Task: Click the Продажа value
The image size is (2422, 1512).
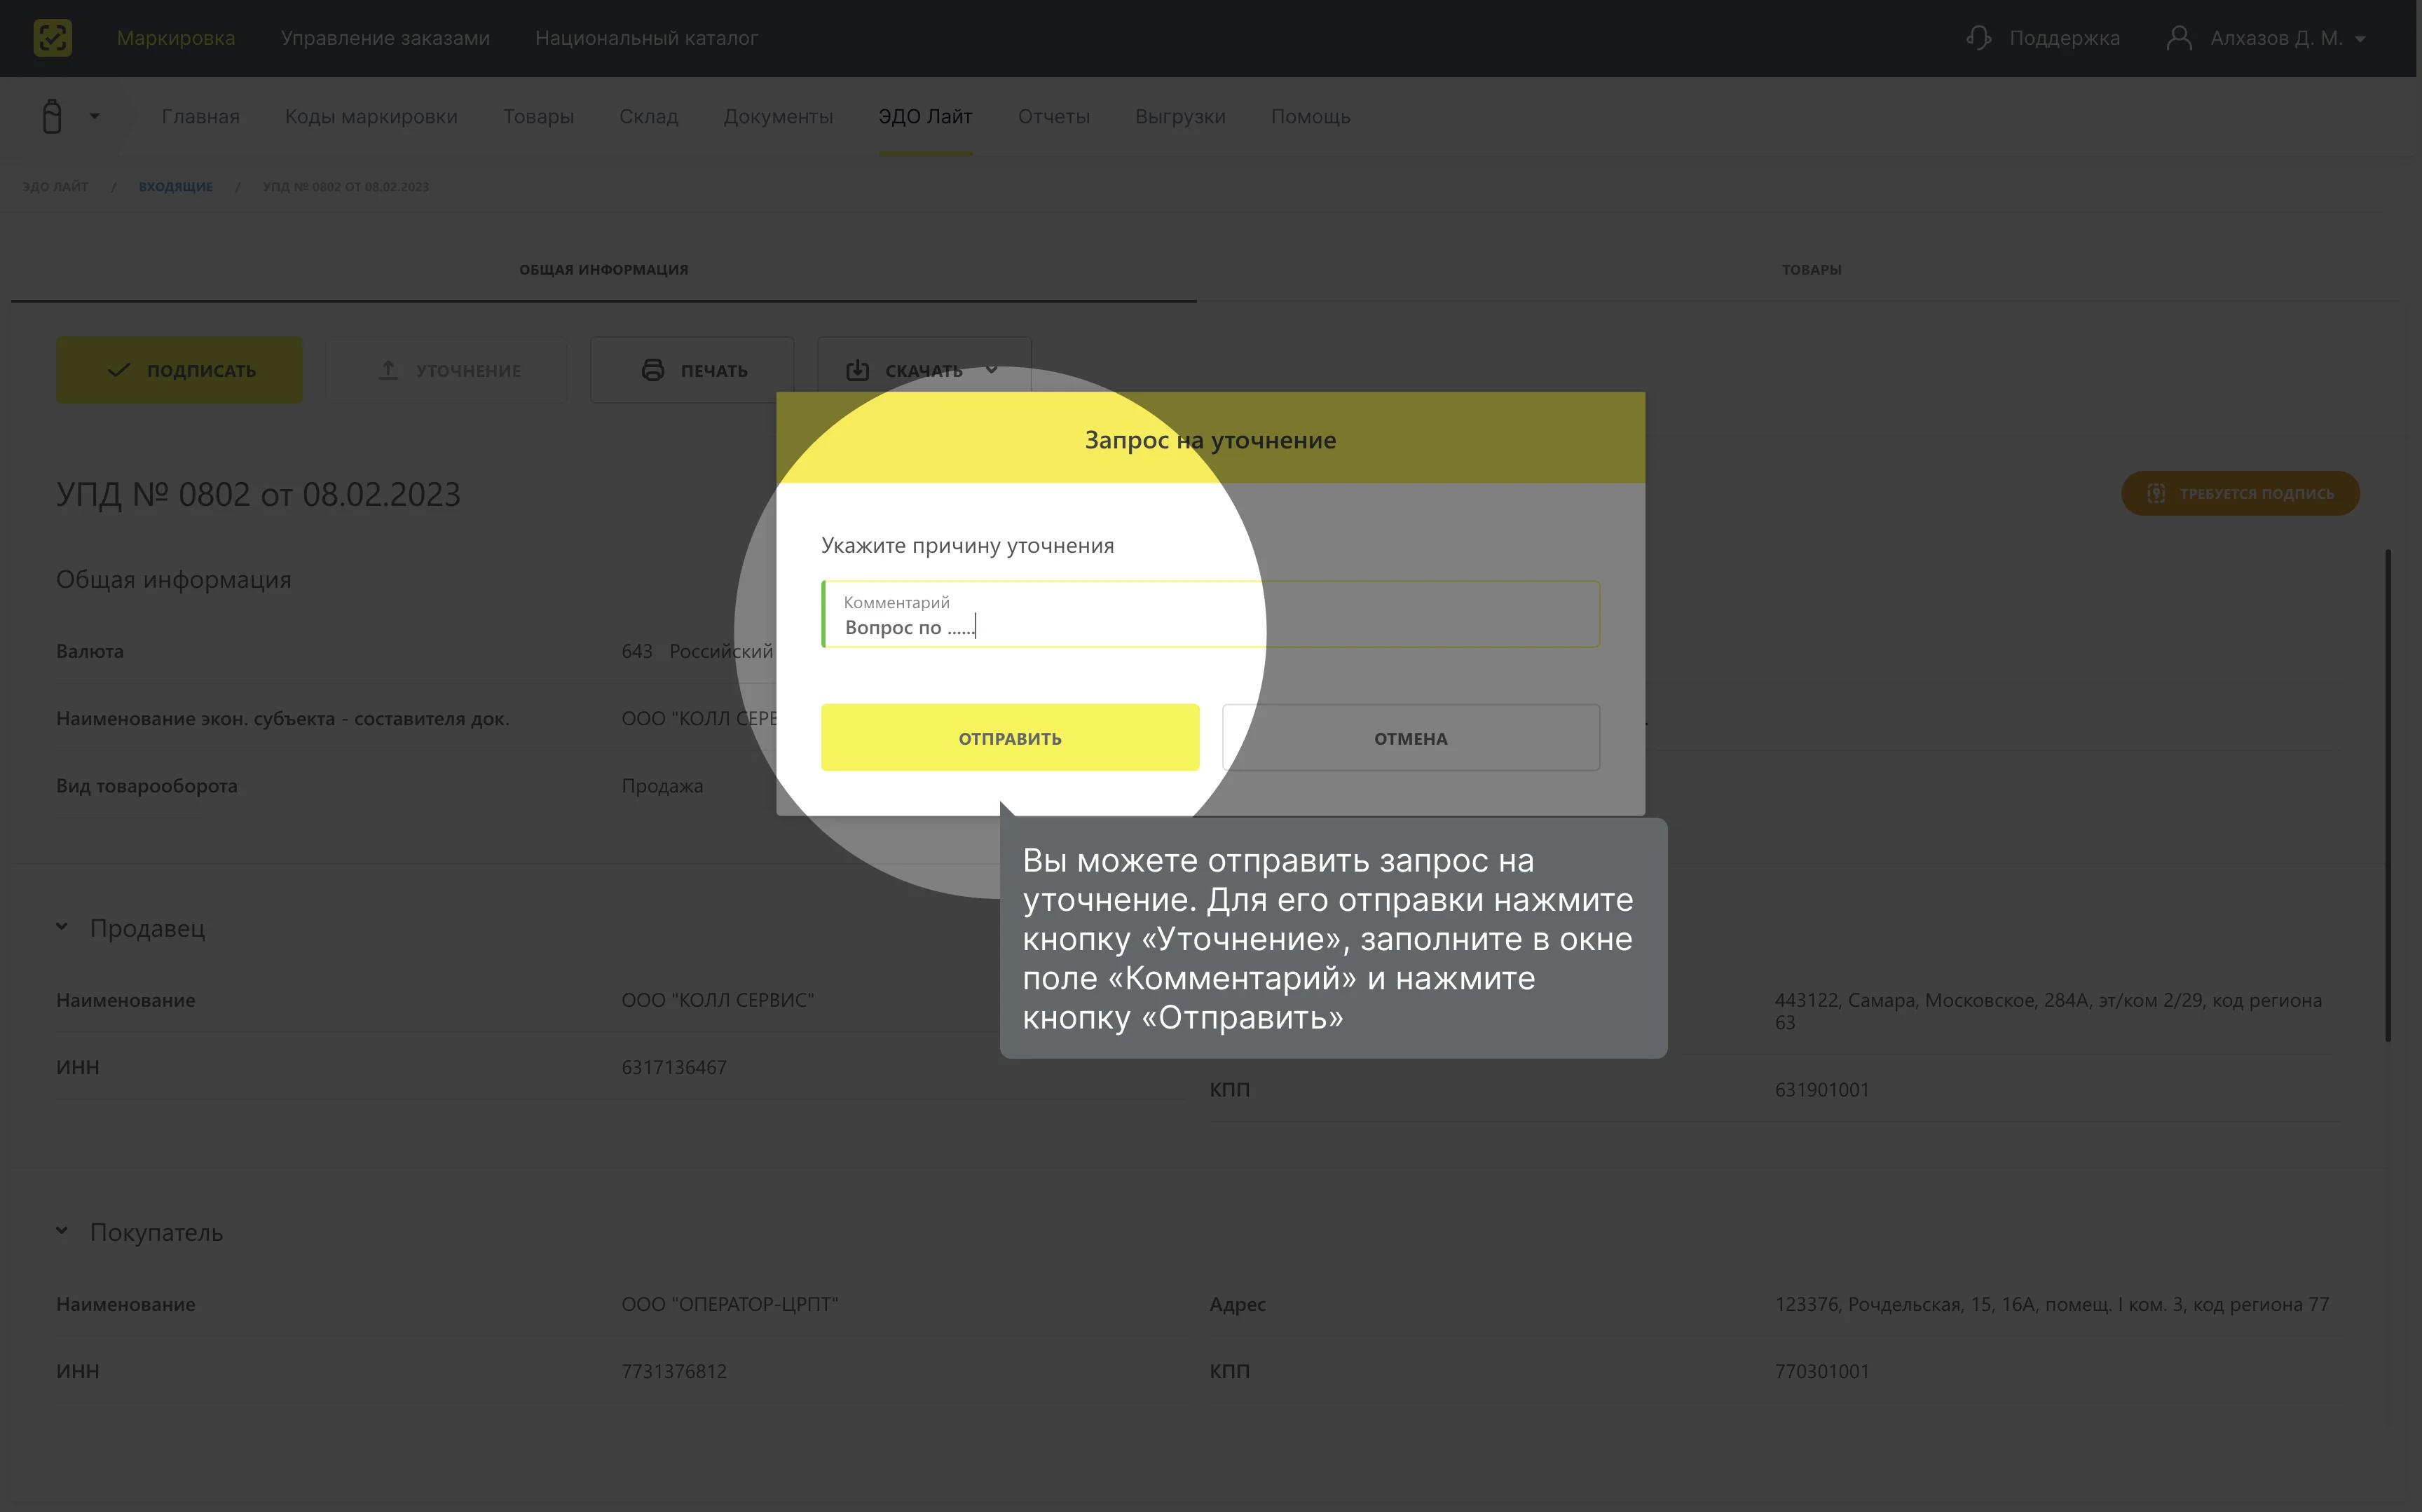Action: click(662, 786)
